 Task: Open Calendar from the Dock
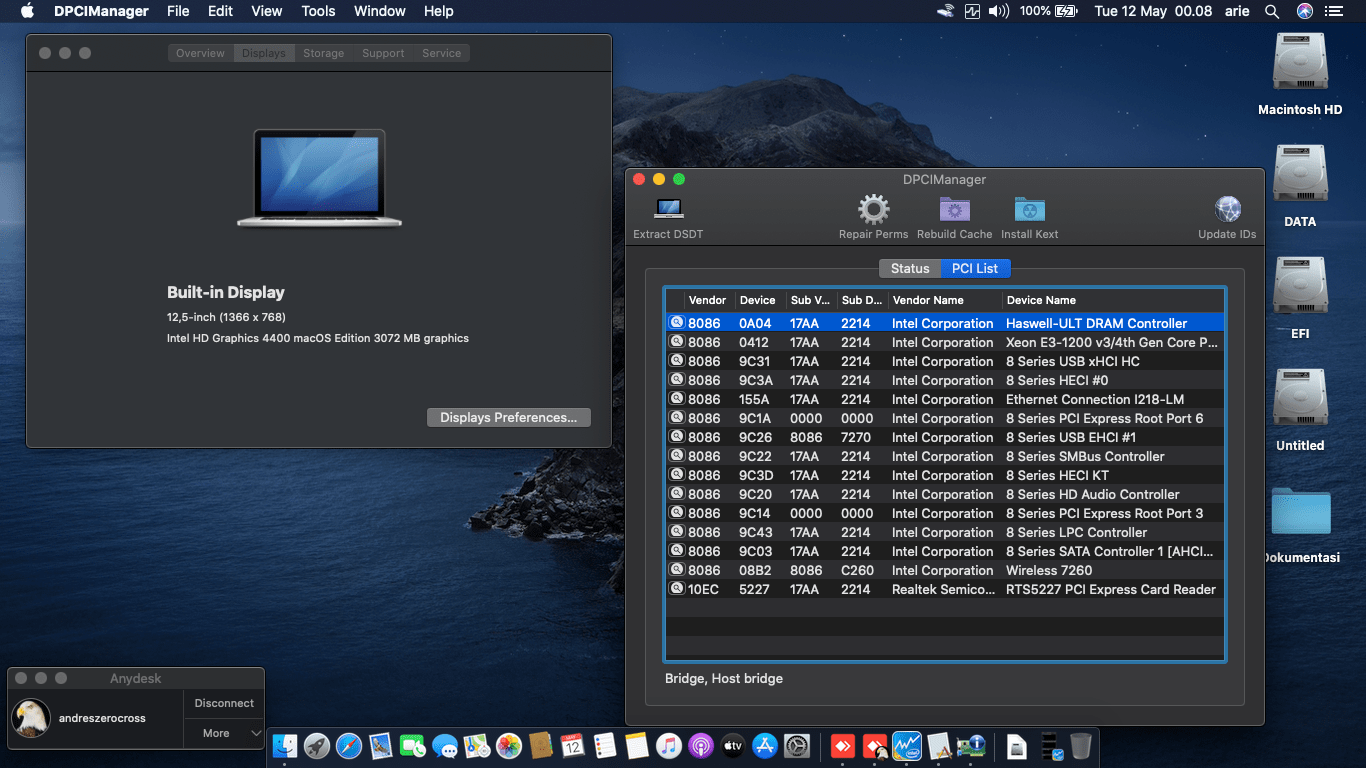[x=573, y=745]
